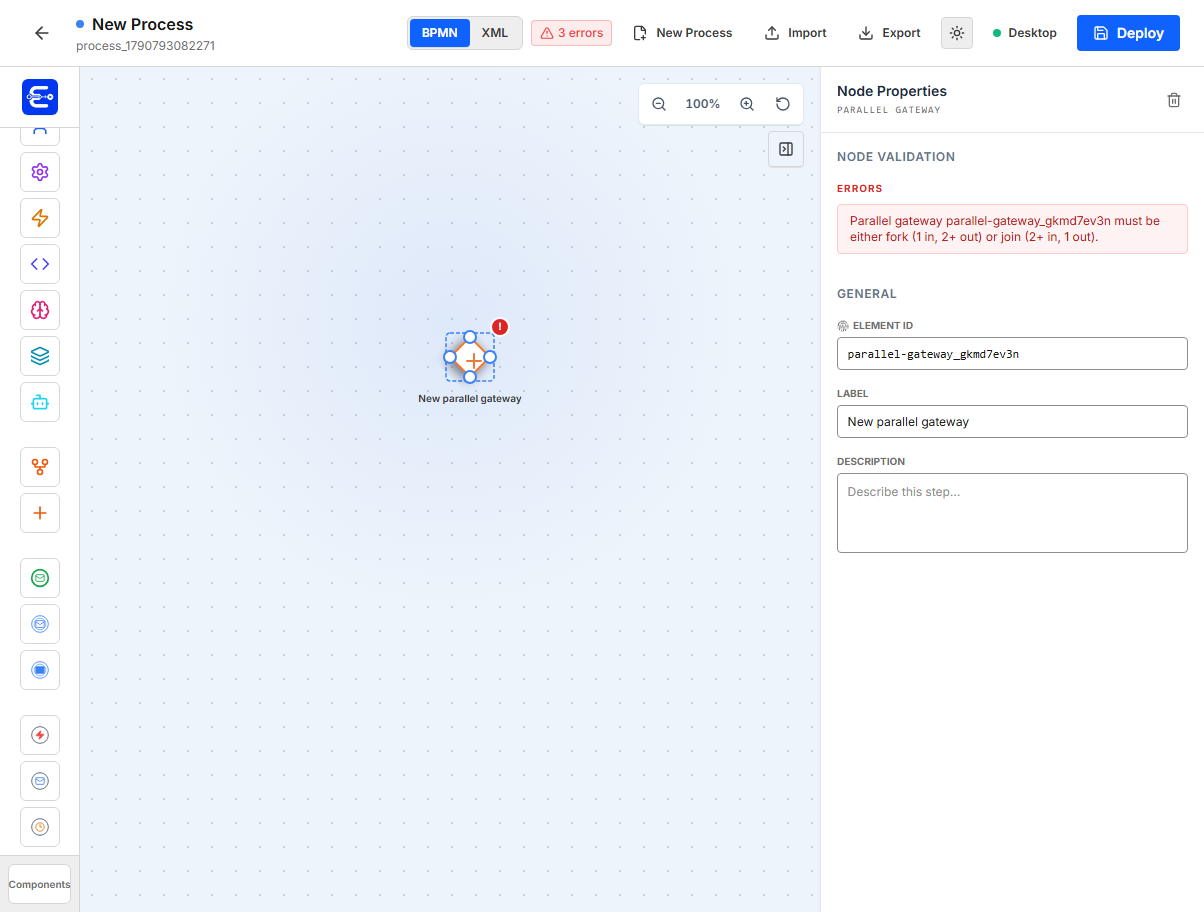Go back with the left arrow
Image resolution: width=1204 pixels, height=912 pixels.
tap(41, 33)
